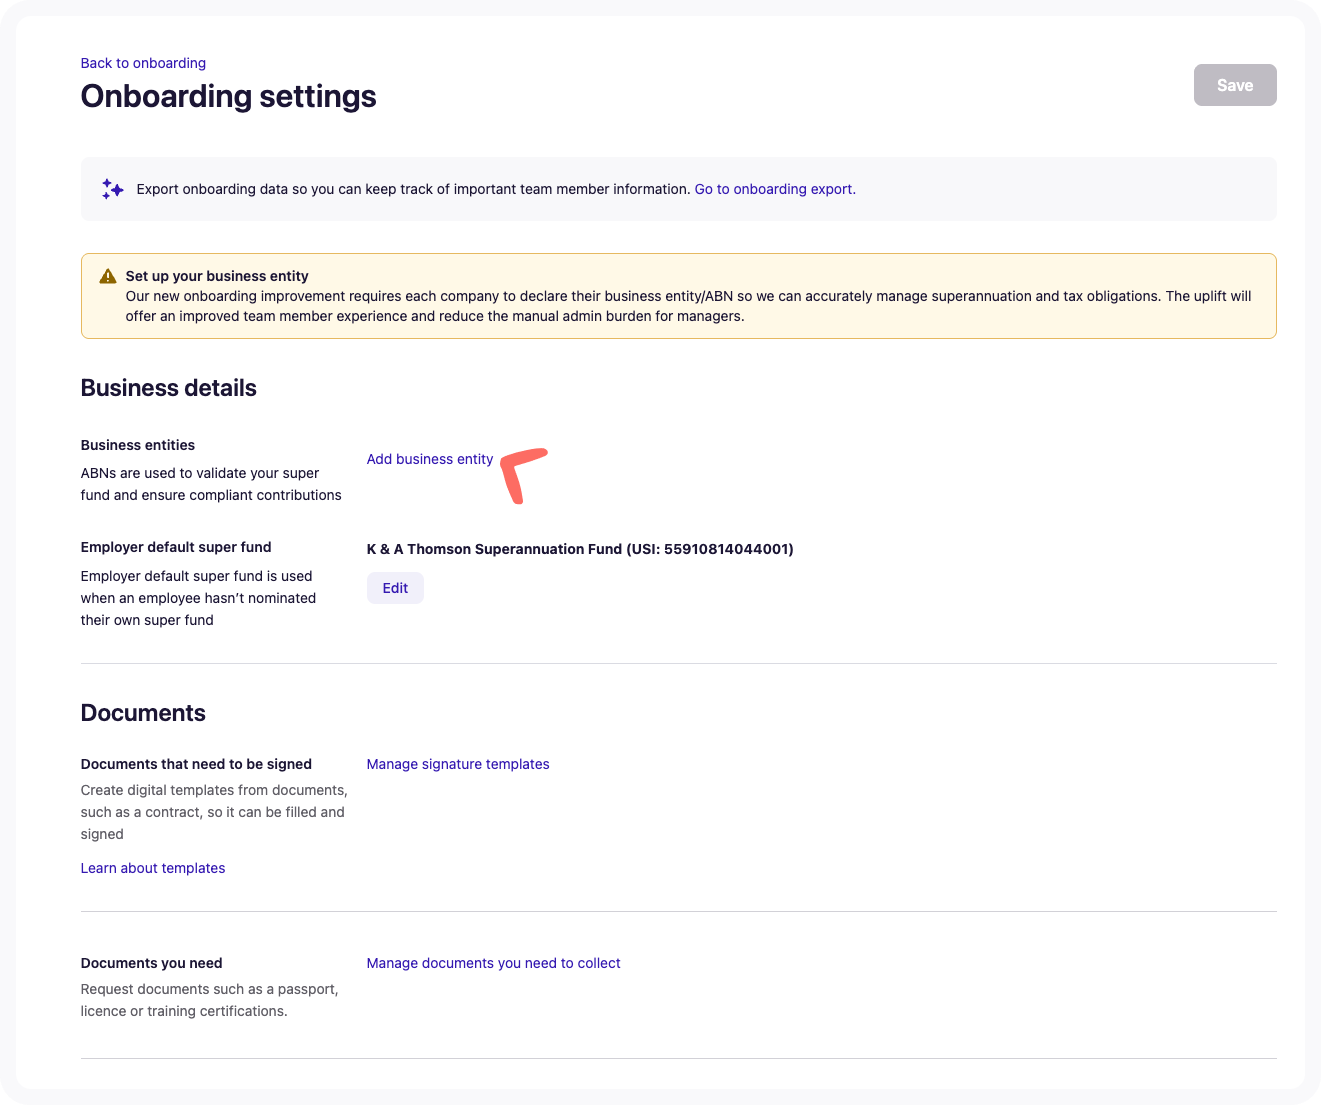Image resolution: width=1321 pixels, height=1105 pixels.
Task: Click the 'Documents you need' label
Action: (151, 963)
